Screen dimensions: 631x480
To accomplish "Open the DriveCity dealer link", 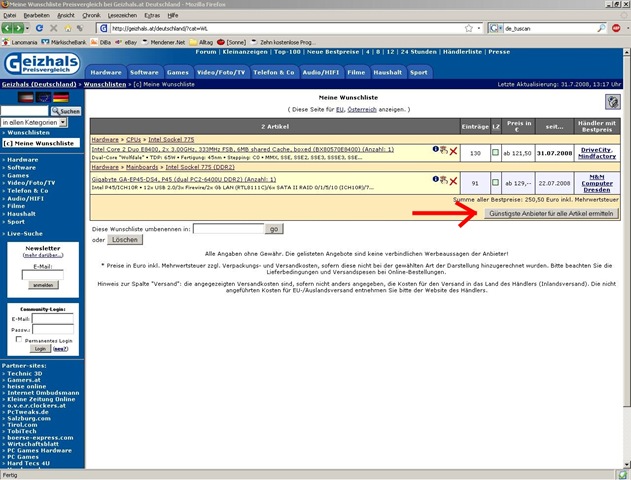I will click(596, 150).
